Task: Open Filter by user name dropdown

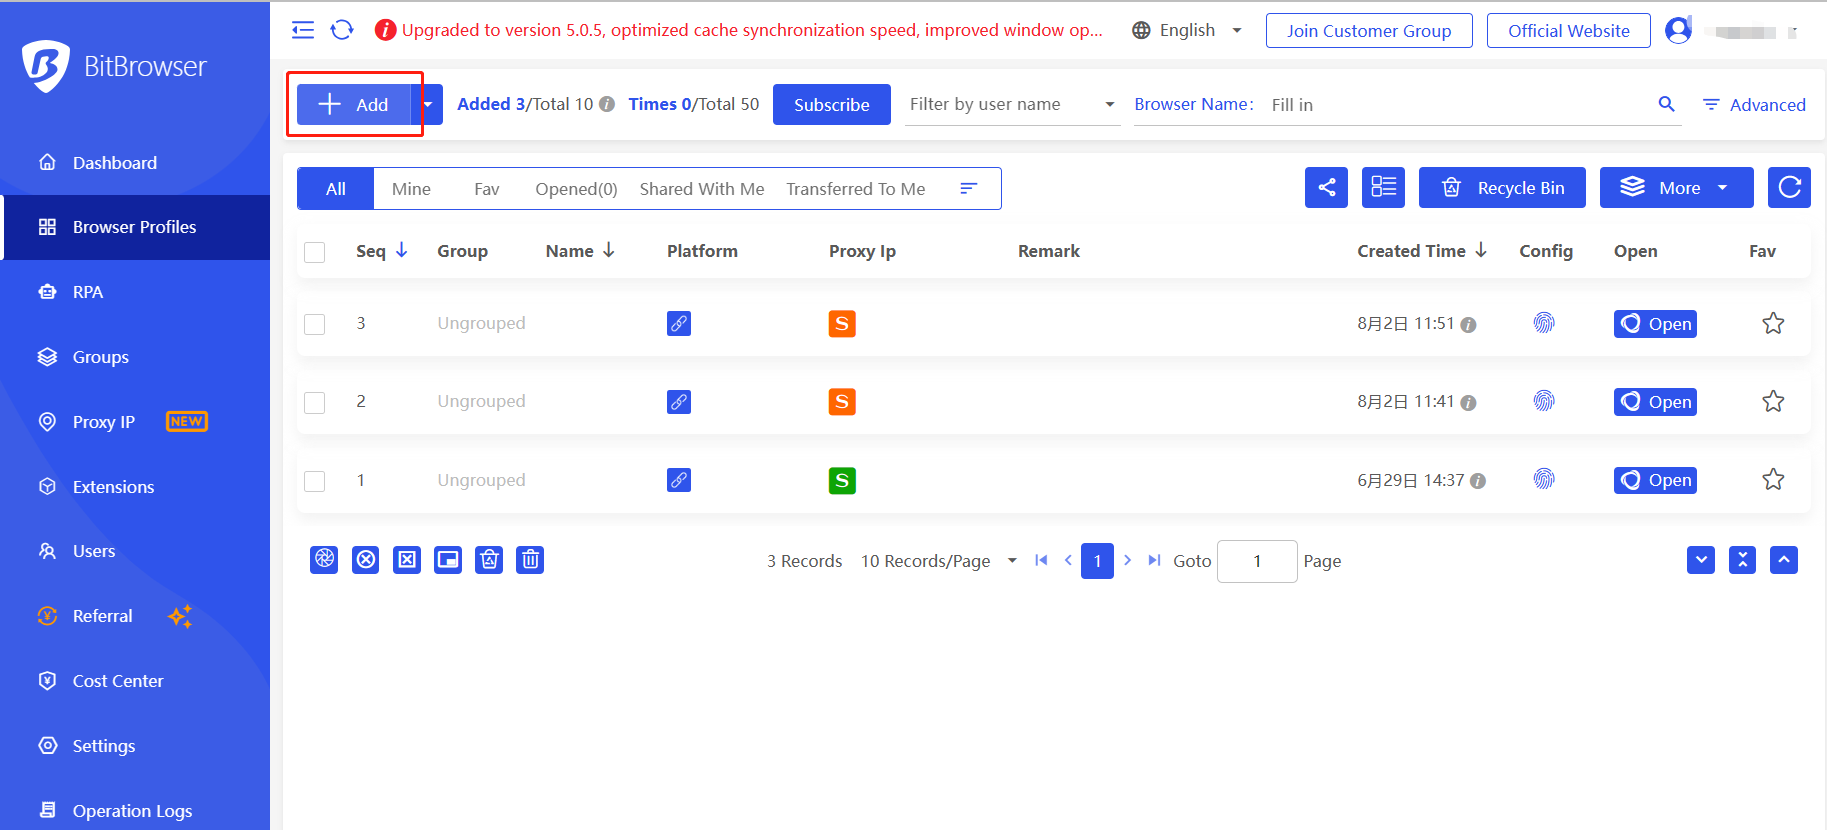Action: pyautogui.click(x=1012, y=104)
